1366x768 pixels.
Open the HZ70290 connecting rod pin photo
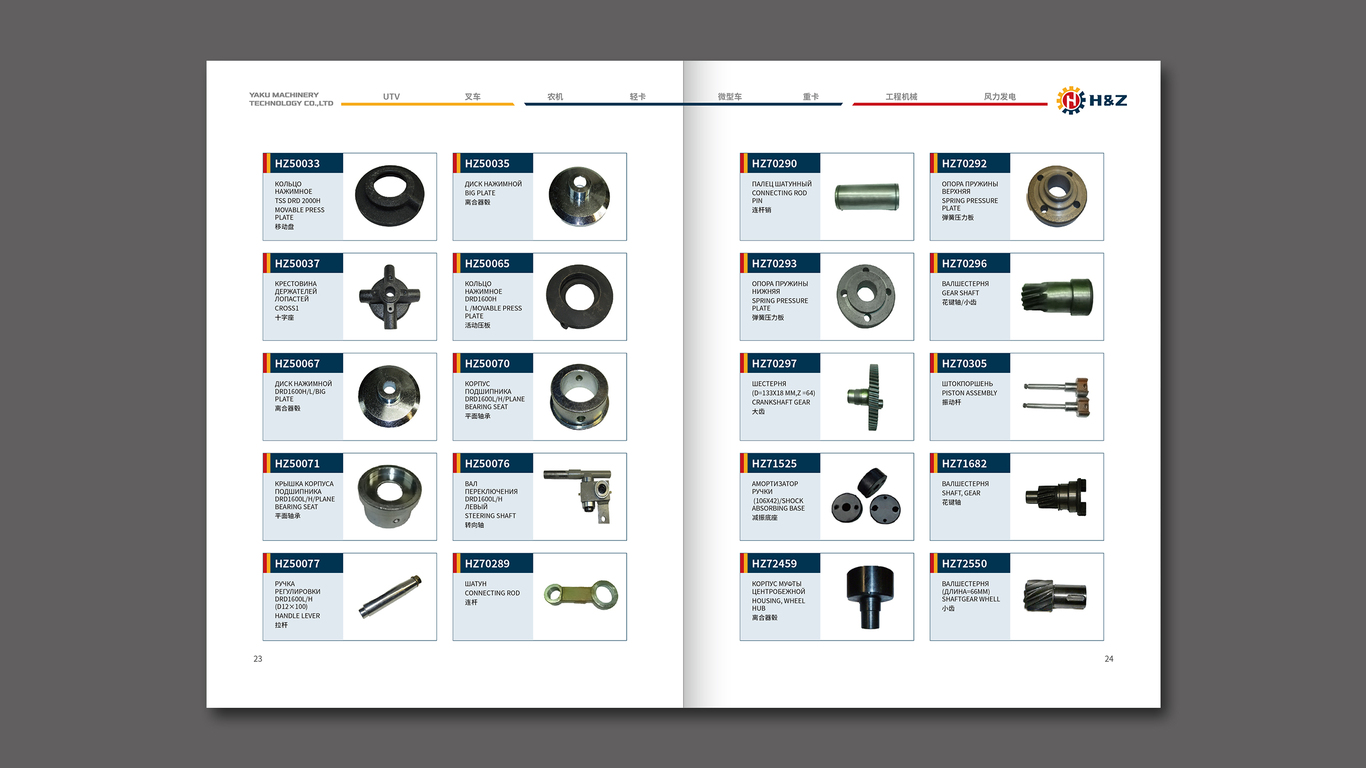click(x=867, y=196)
